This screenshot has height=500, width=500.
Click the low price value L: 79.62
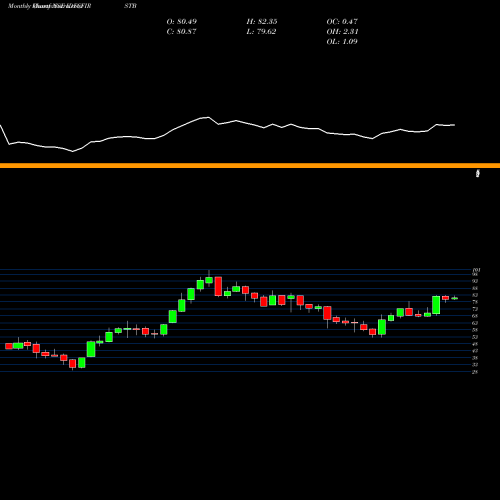(x=261, y=32)
